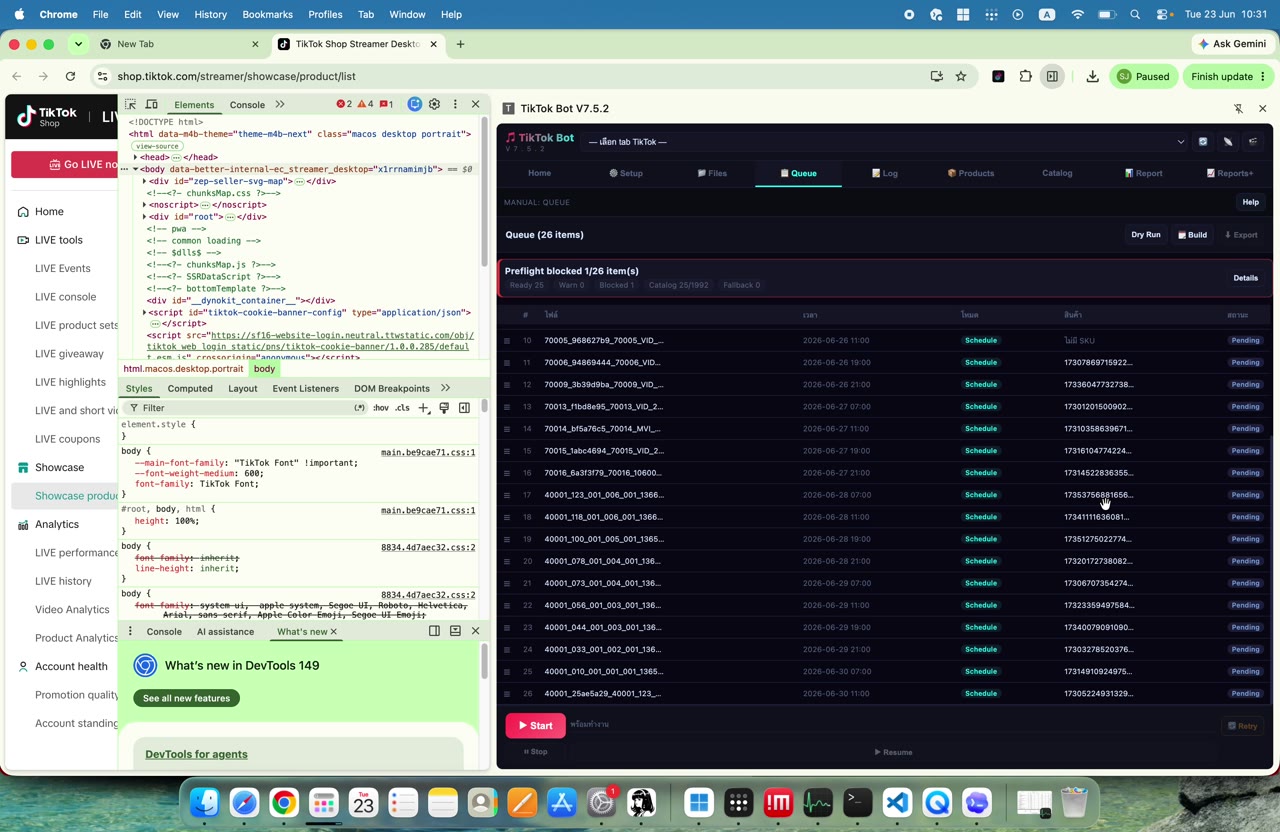
Task: Click the new style rule plus icon
Action: pyautogui.click(x=424, y=408)
